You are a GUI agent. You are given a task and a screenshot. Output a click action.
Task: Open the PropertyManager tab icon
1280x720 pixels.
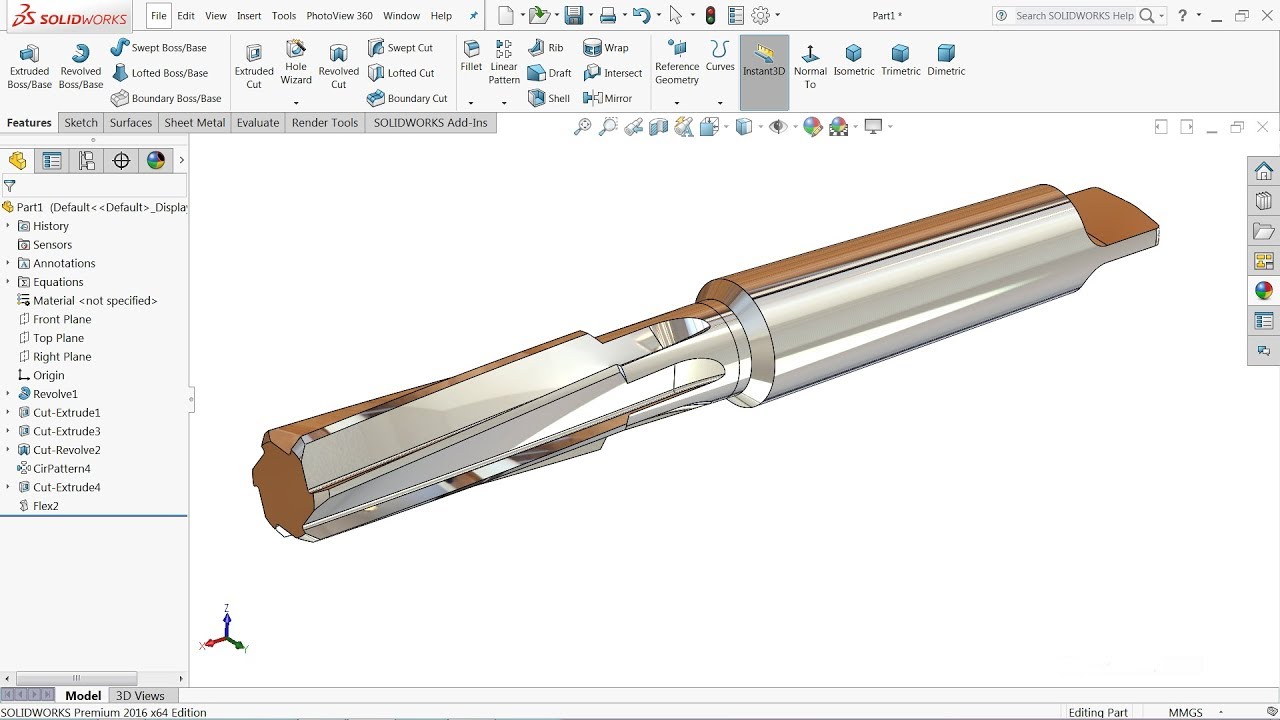(52, 161)
